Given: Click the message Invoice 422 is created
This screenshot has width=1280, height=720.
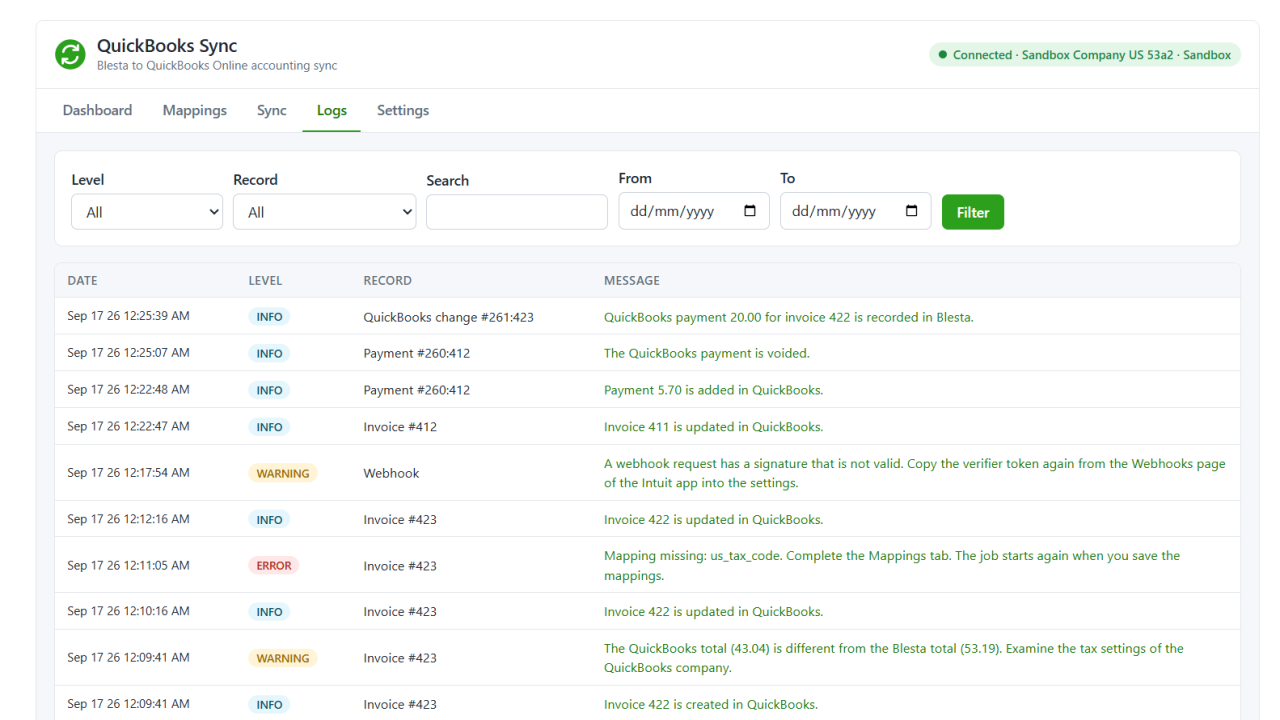Looking at the screenshot, I should pos(711,704).
